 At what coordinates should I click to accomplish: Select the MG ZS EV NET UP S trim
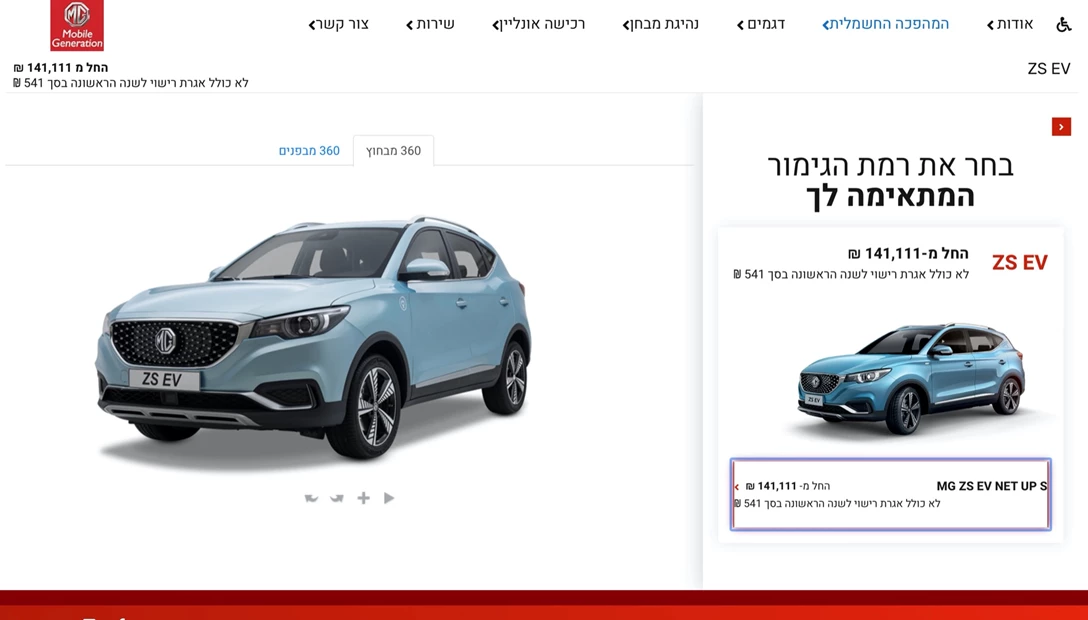point(891,494)
